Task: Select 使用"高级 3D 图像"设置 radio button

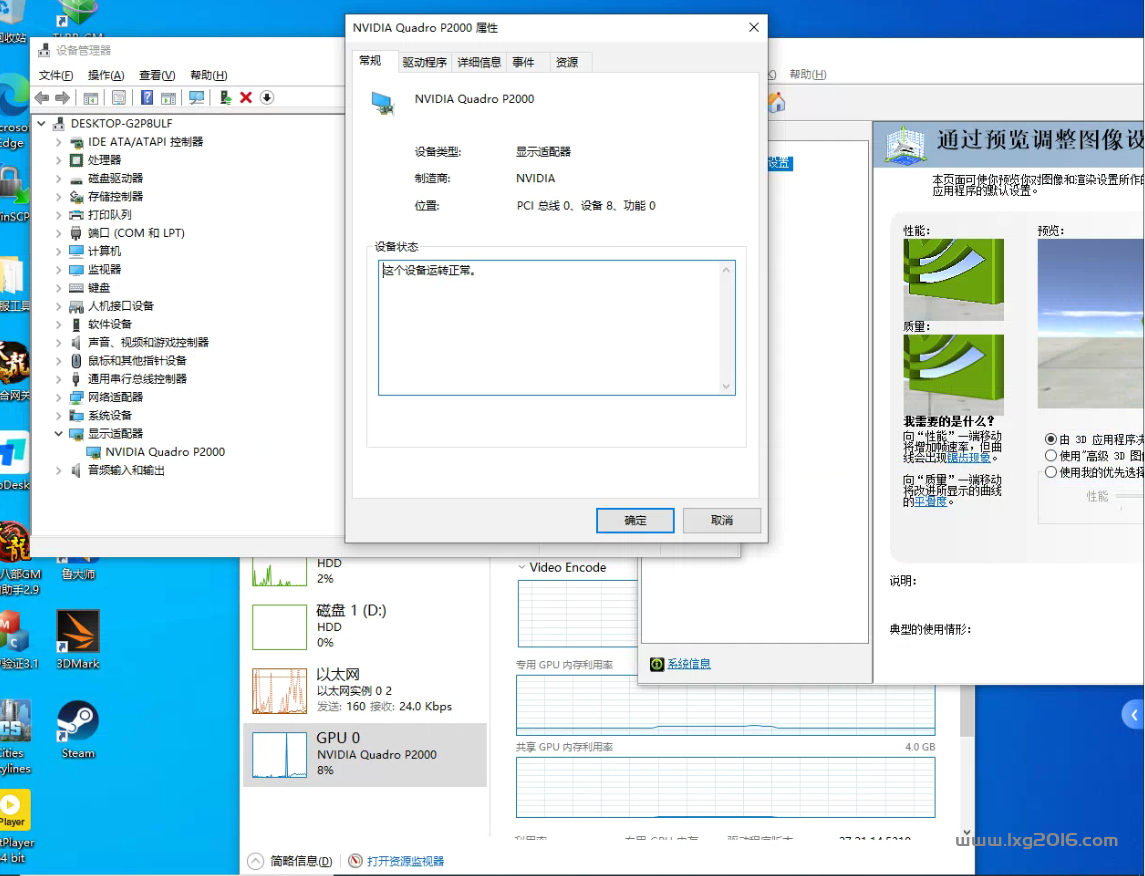Action: pos(1051,456)
